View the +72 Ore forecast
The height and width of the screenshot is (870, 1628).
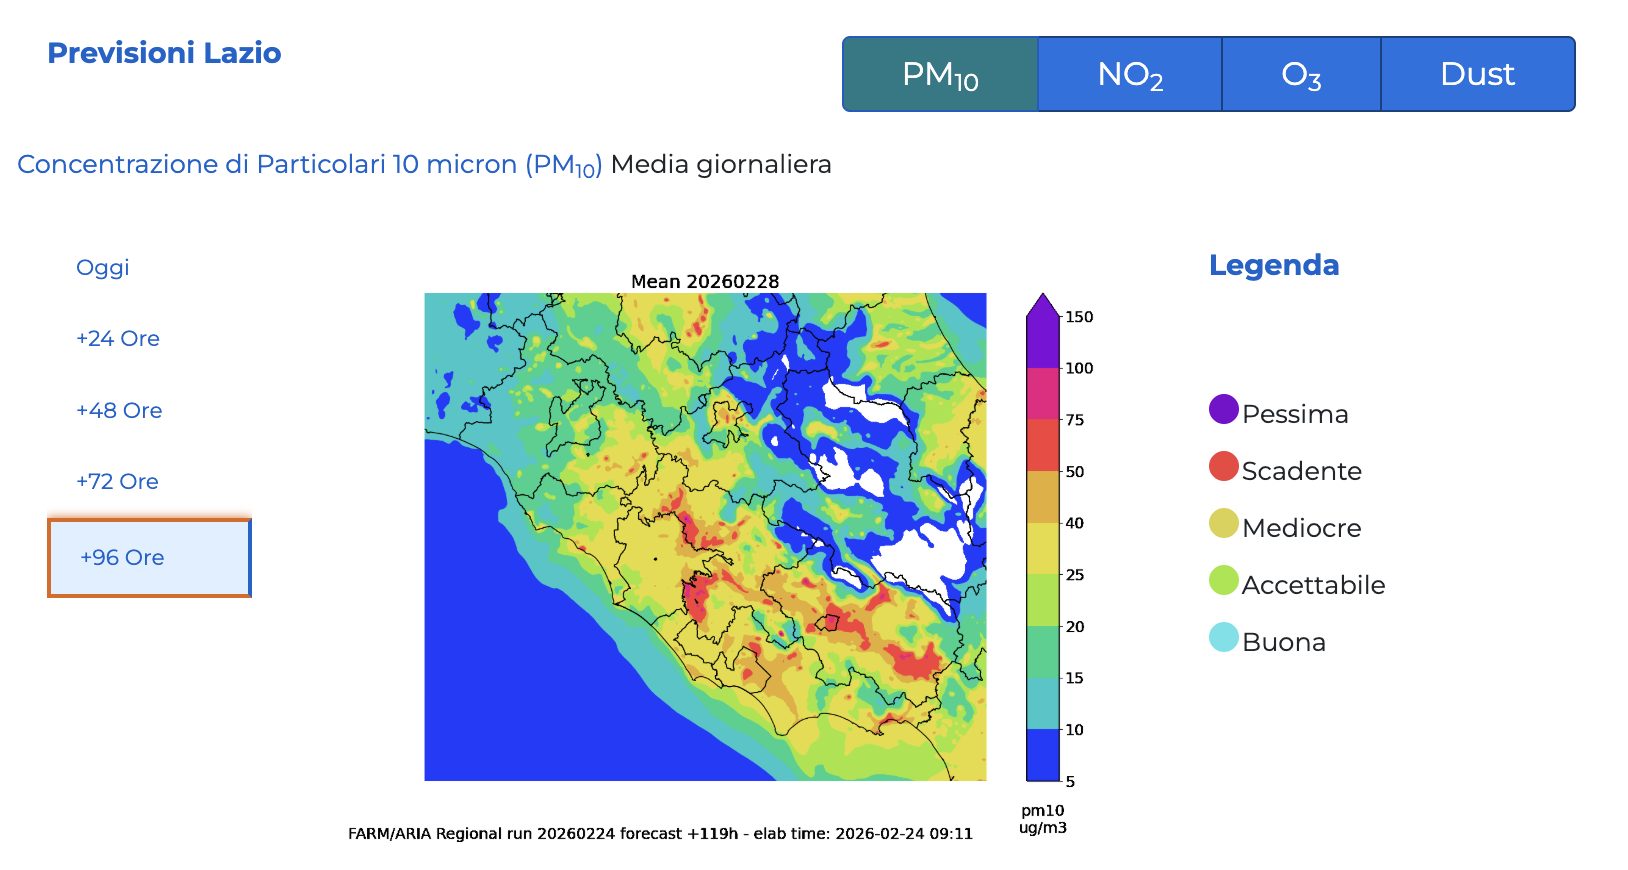point(117,482)
